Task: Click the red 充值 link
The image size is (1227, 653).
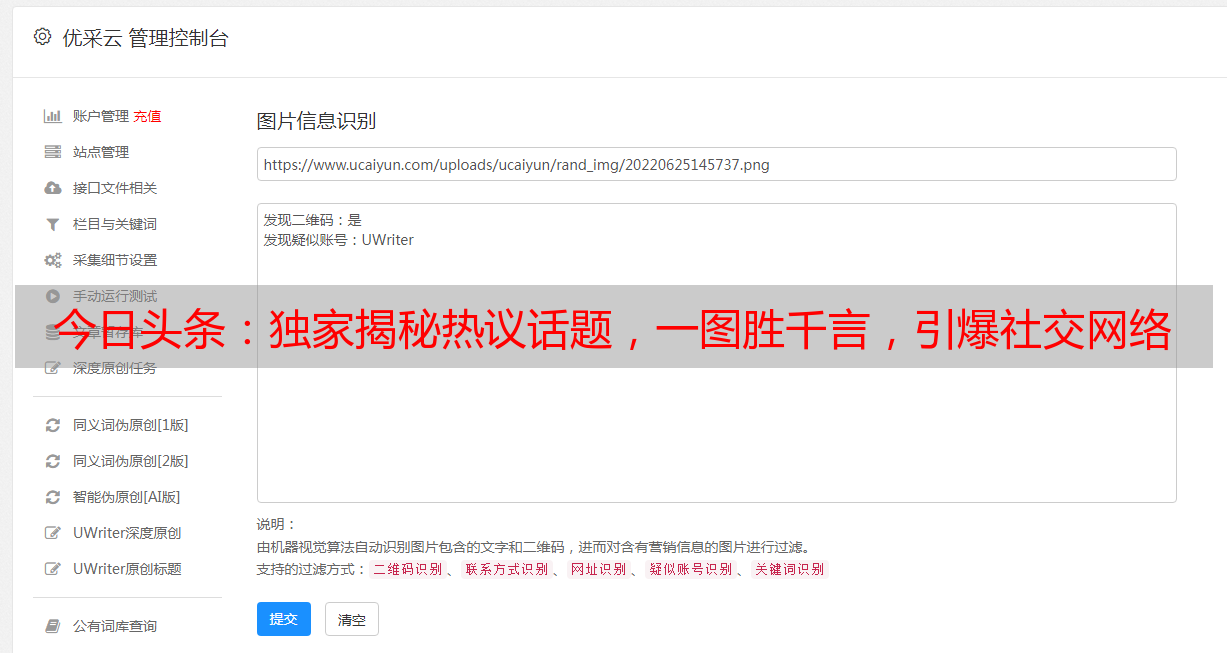Action: (147, 116)
